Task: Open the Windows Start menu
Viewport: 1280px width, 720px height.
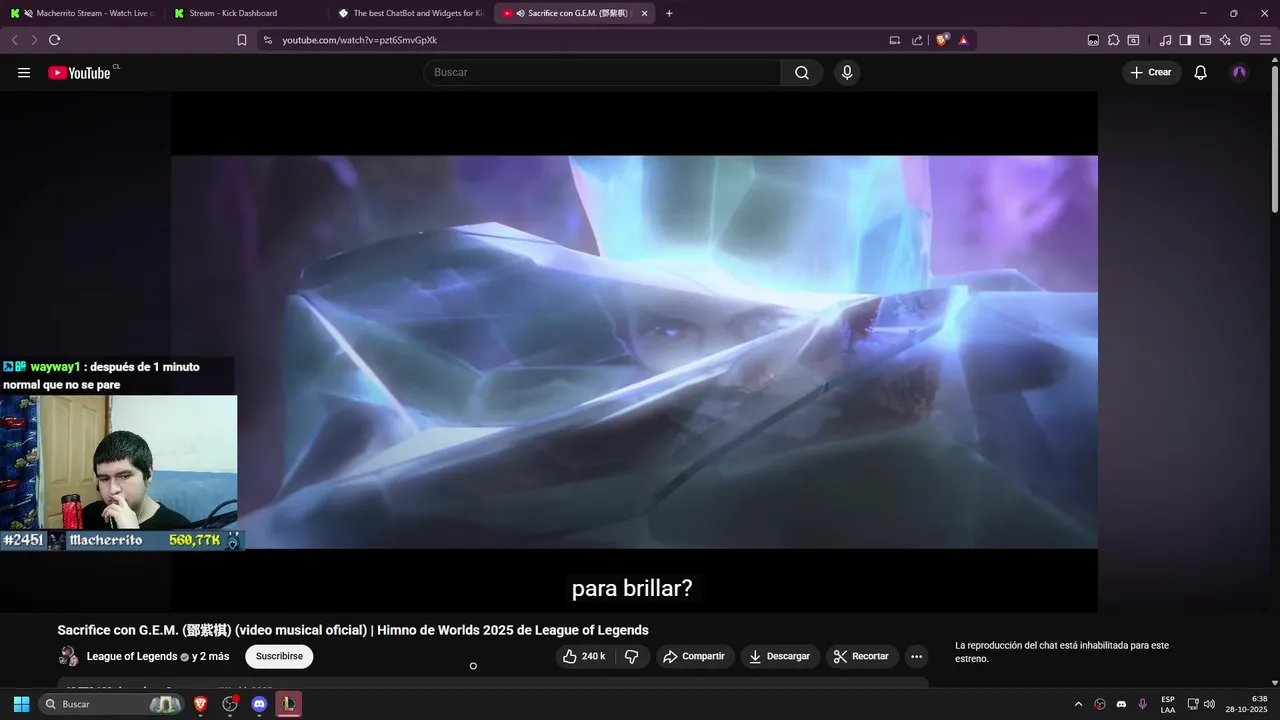Action: pyautogui.click(x=21, y=704)
